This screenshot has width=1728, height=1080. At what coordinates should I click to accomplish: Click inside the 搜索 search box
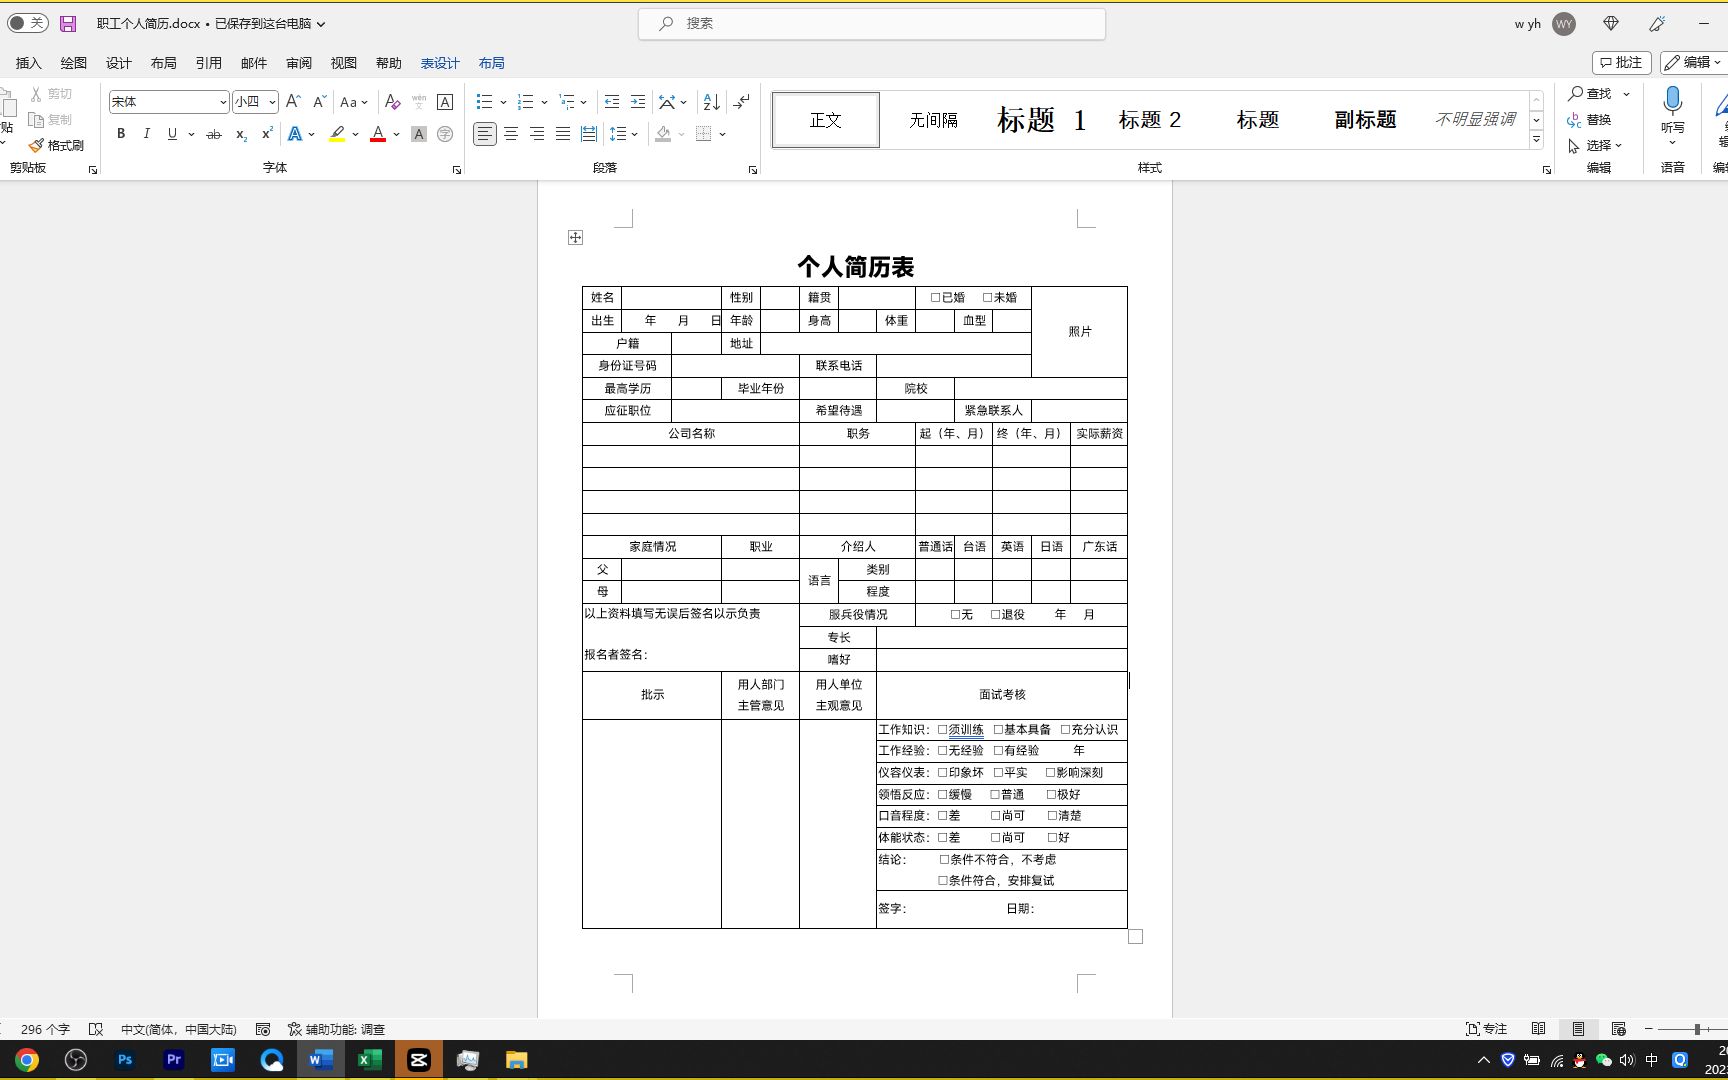[870, 23]
